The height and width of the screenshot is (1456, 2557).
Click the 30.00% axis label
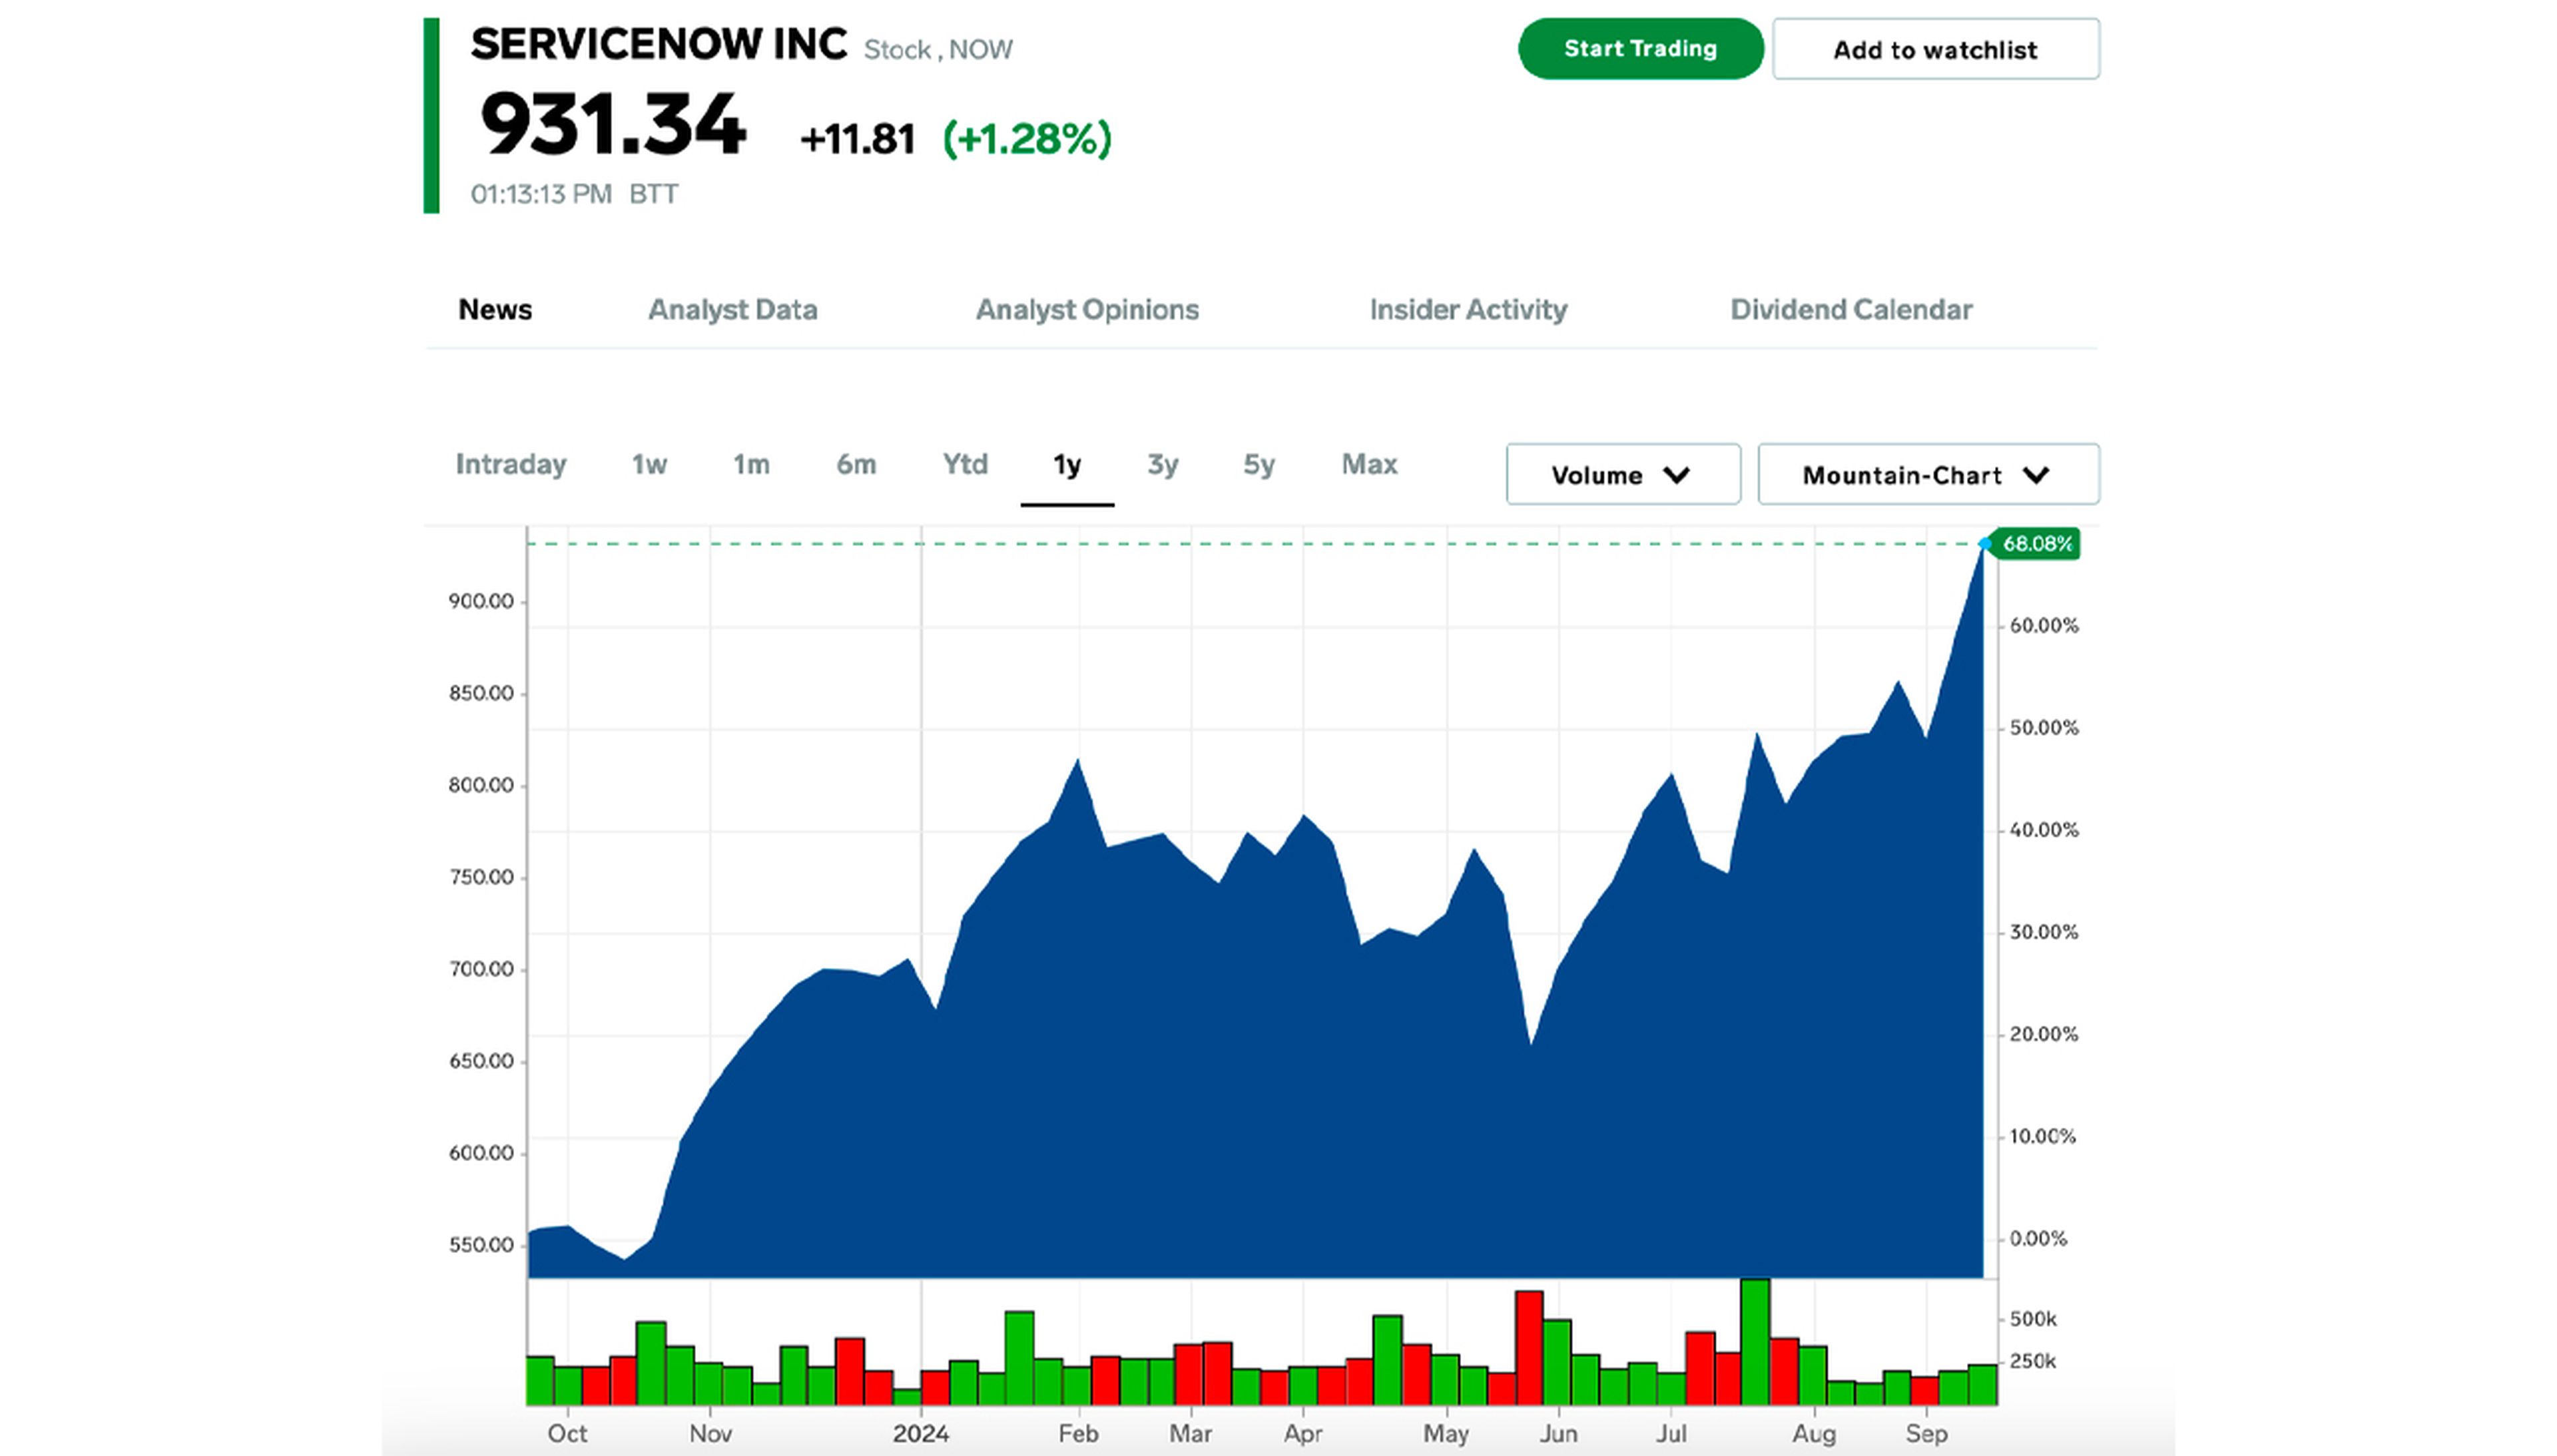[2044, 932]
